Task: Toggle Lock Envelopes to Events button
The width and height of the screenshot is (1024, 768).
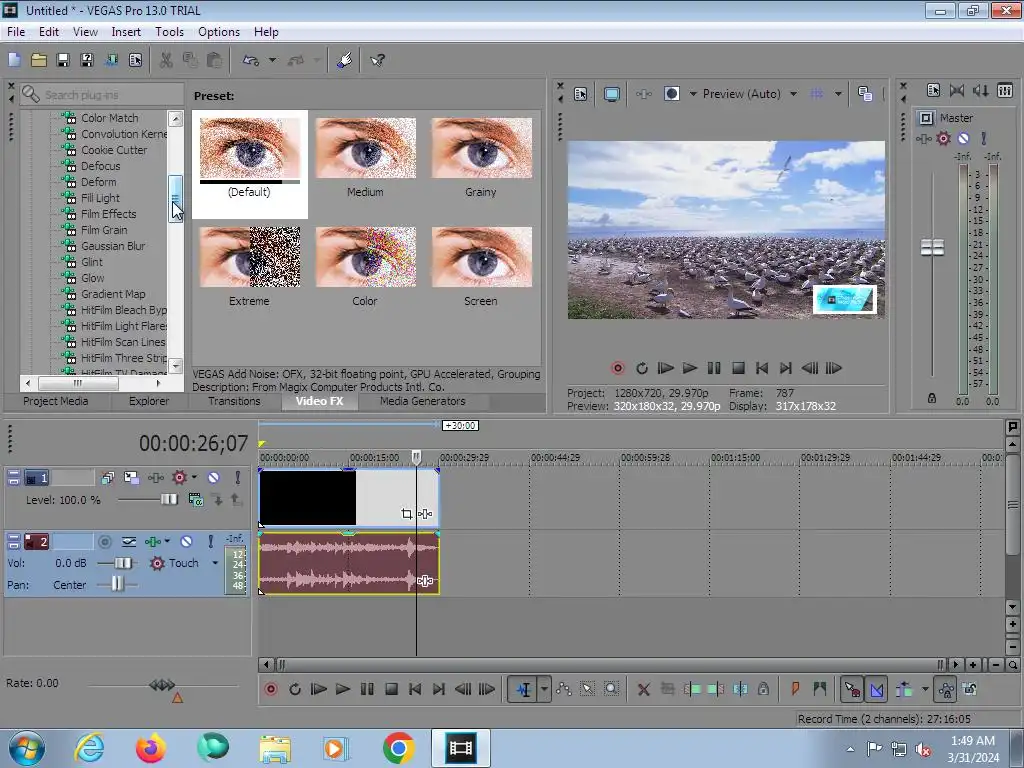Action: [x=946, y=689]
